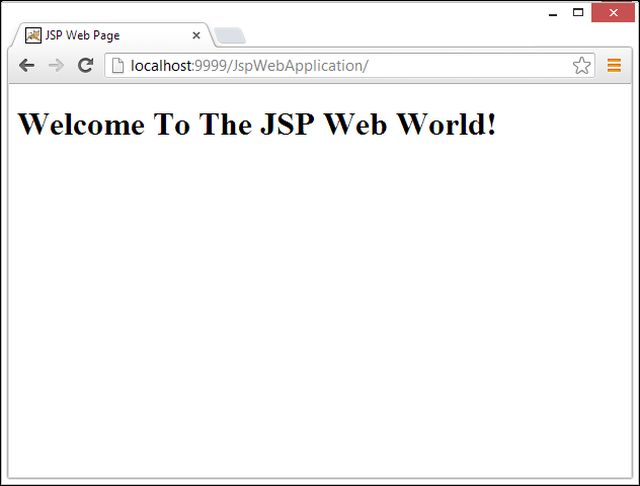Open a new tab with the blank tab button

coord(230,36)
